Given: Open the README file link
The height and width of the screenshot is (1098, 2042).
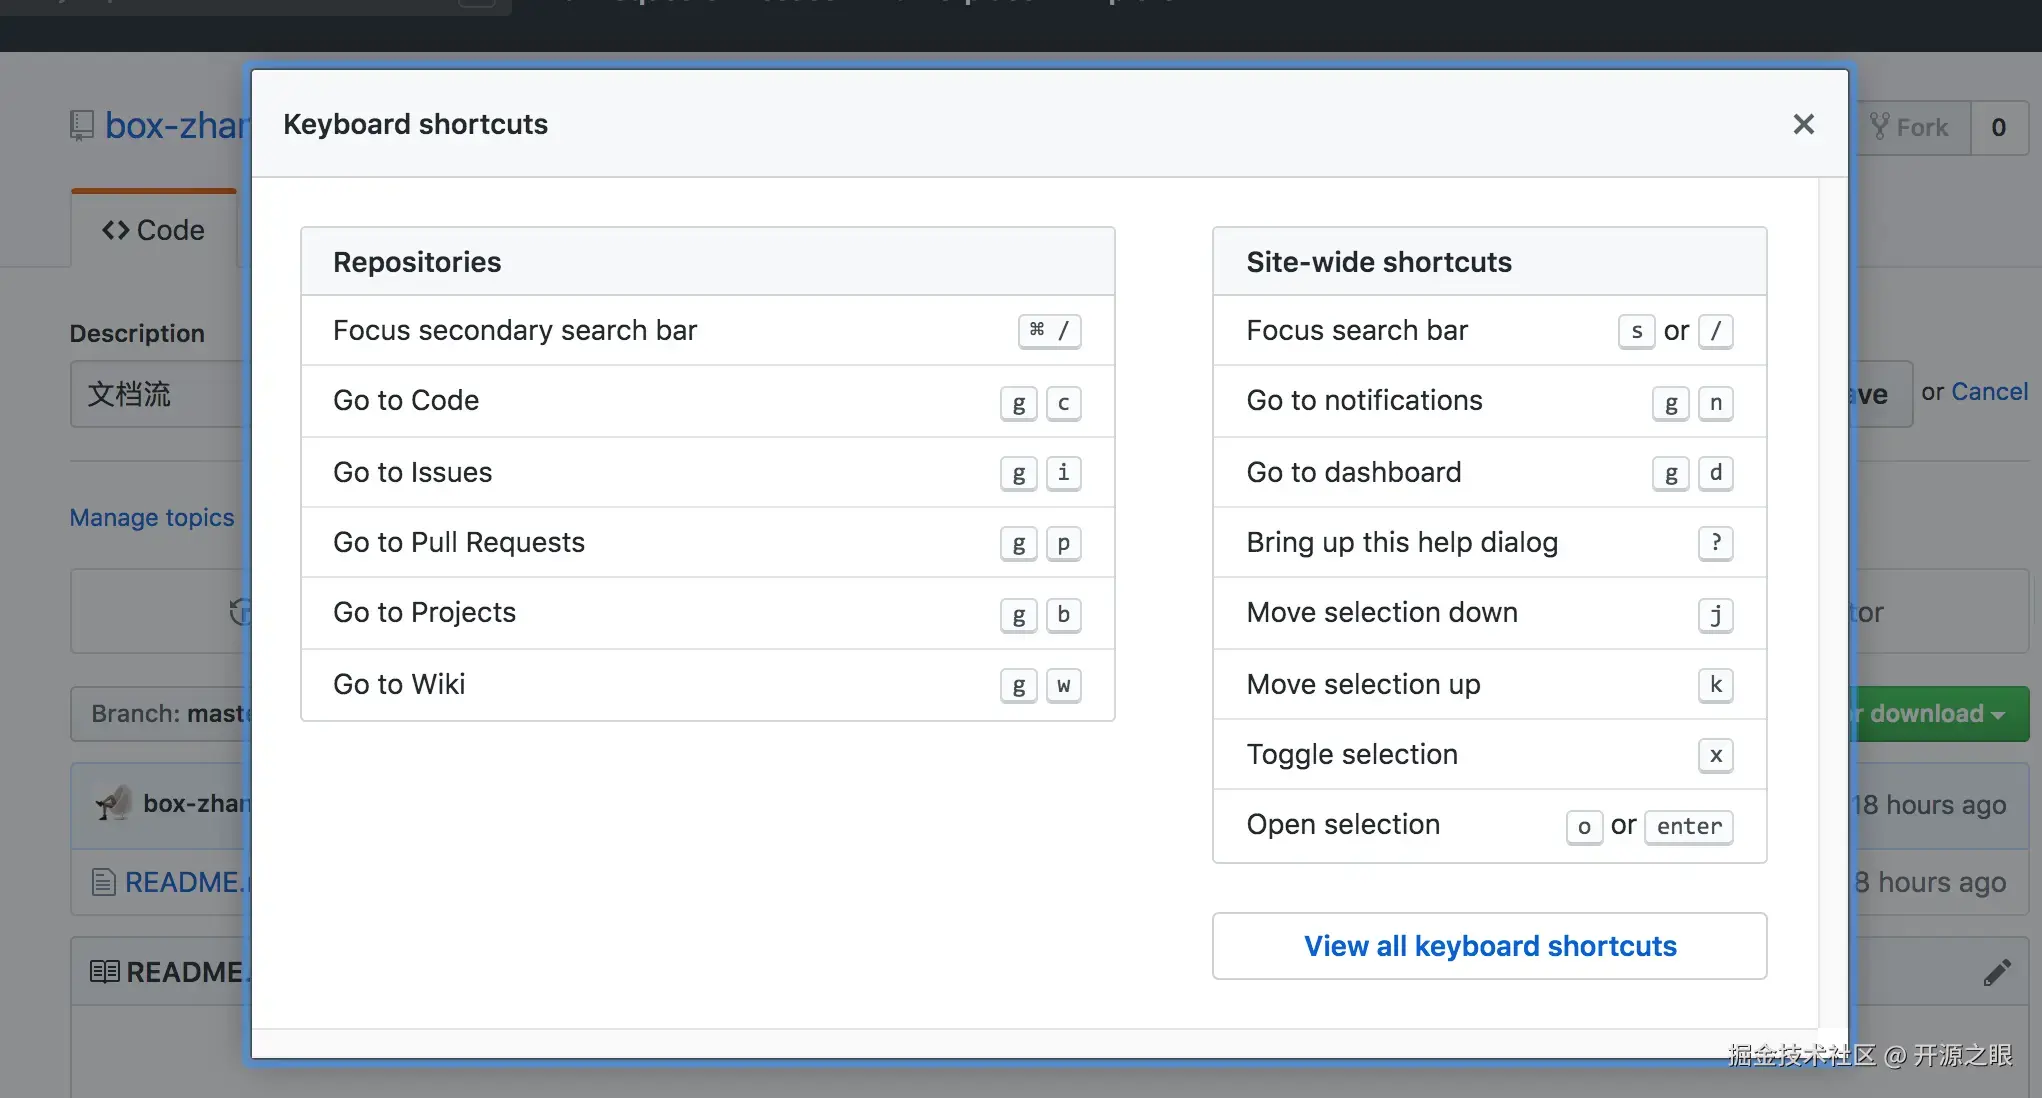Looking at the screenshot, I should tap(185, 882).
